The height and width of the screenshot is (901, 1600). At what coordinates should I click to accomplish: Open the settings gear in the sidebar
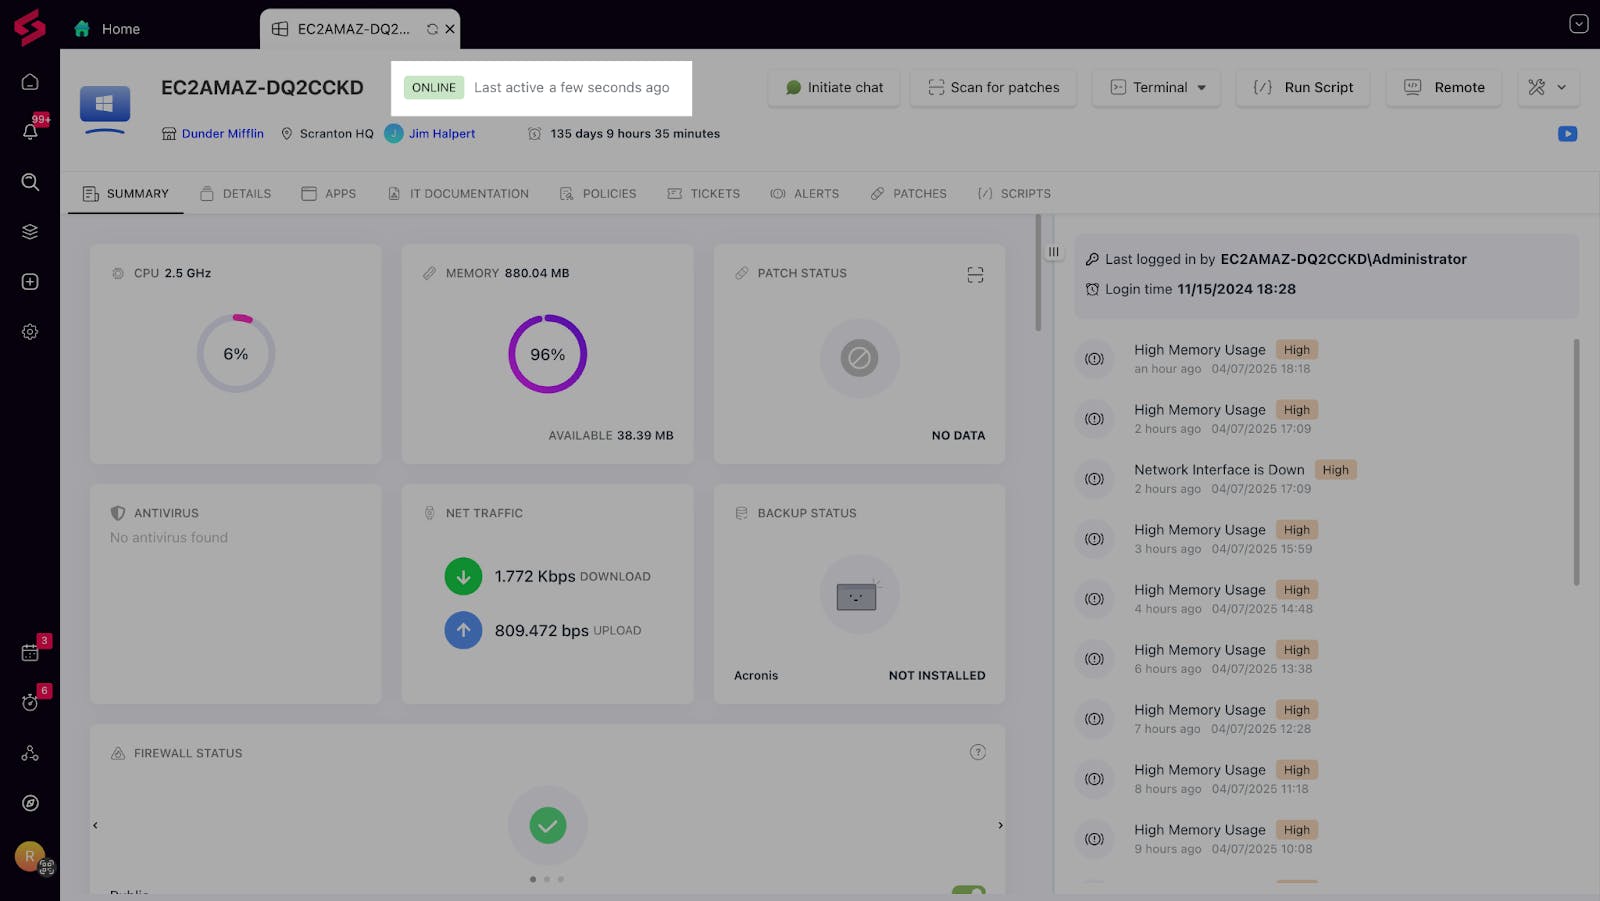[30, 332]
